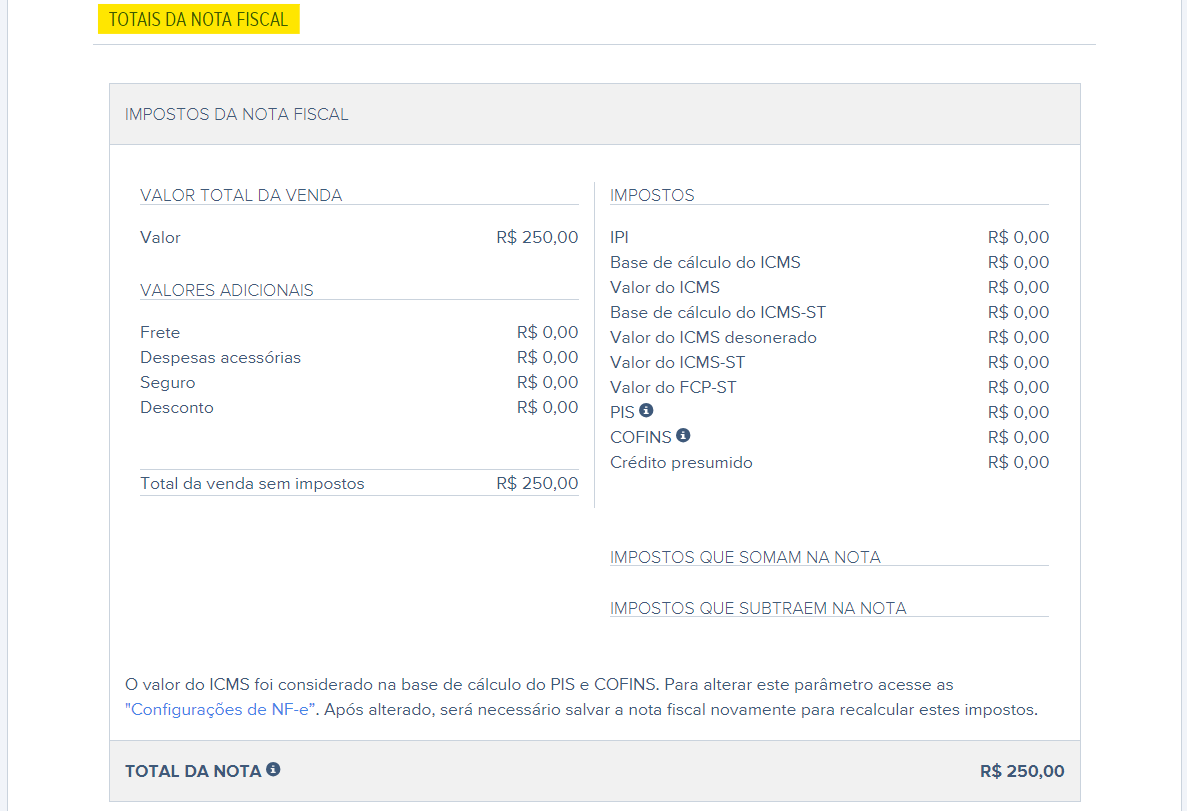Click the VALOR TOTAL DA VENDA heading
The height and width of the screenshot is (811, 1187).
pos(241,195)
